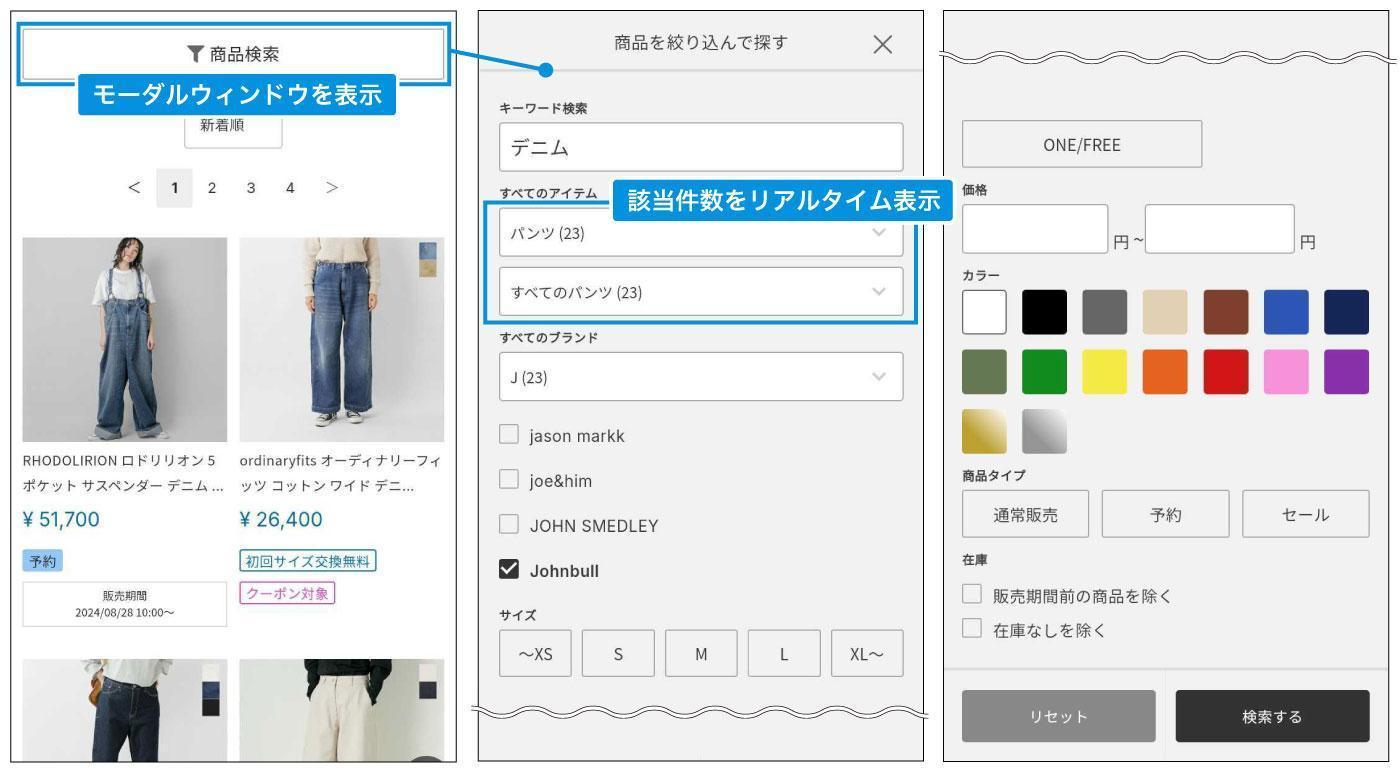Screen dimensions: 1400x772
Task: Enable 在庫なしを除く checkbox
Action: [971, 630]
